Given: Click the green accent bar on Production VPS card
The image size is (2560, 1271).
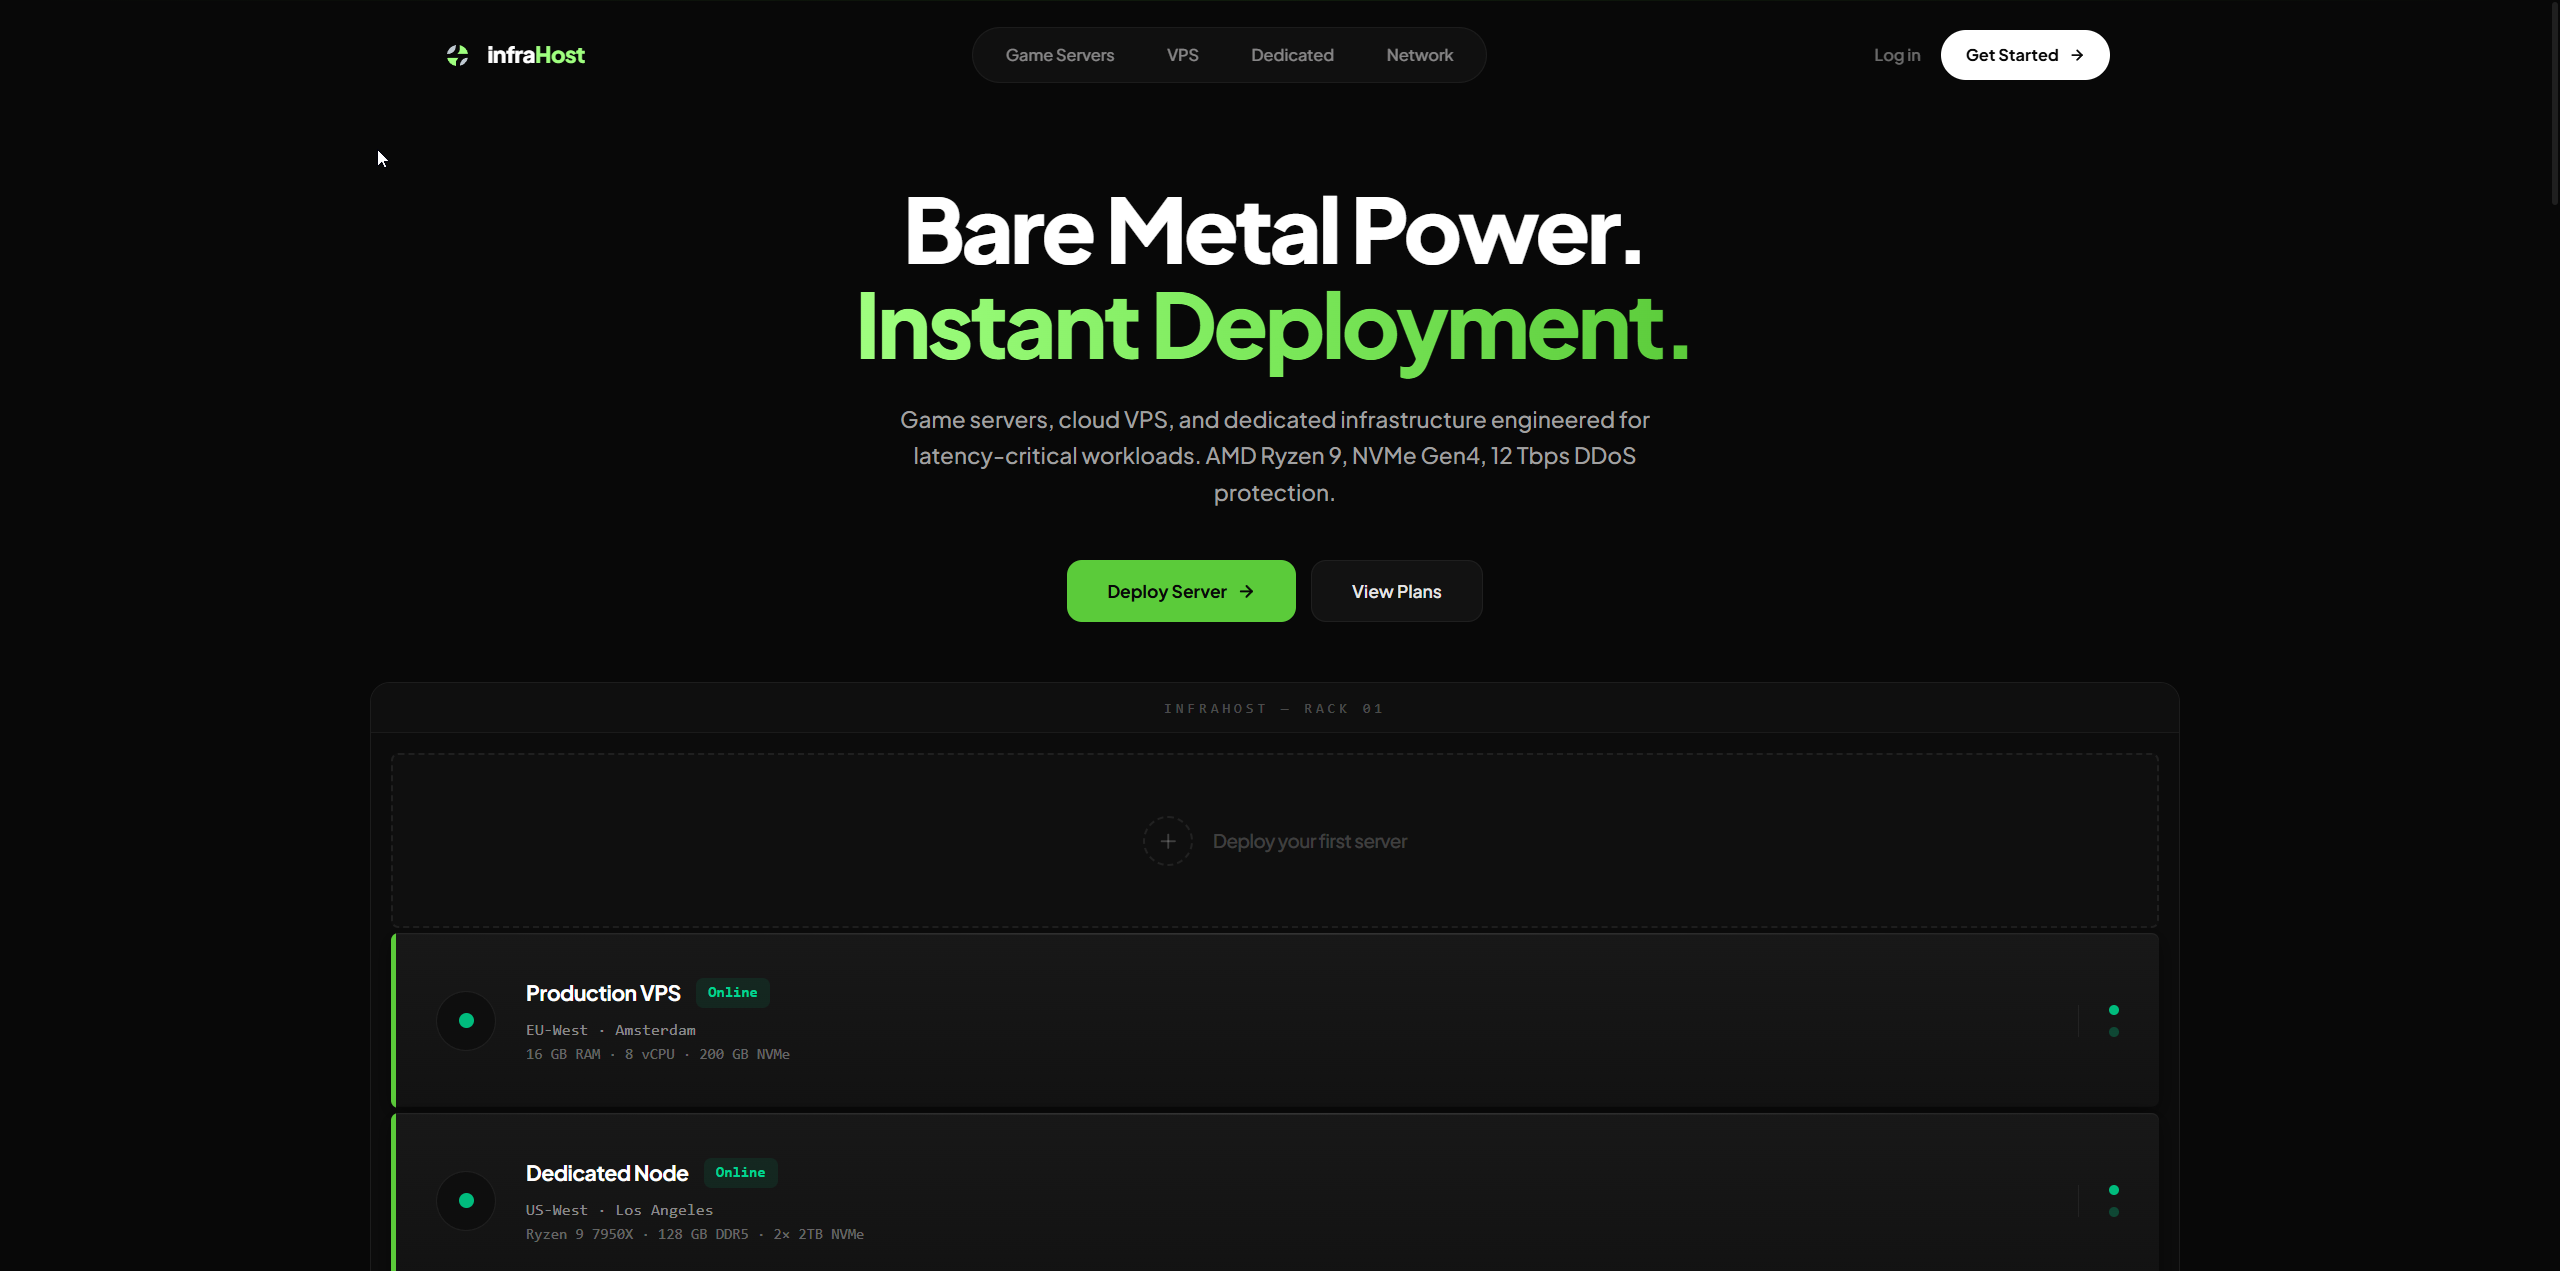Looking at the screenshot, I should pos(393,1020).
